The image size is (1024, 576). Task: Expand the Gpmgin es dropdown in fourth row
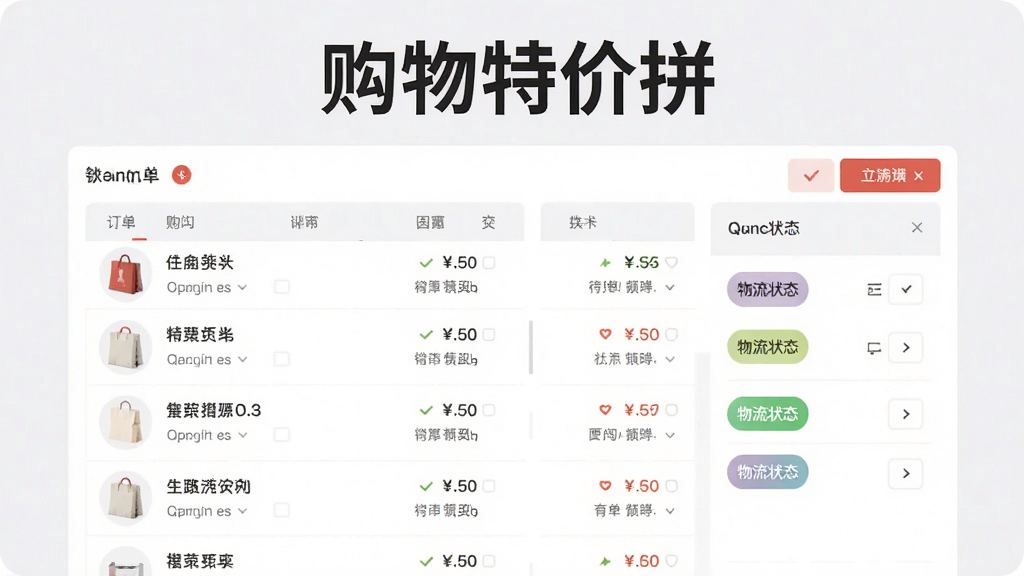(242, 511)
